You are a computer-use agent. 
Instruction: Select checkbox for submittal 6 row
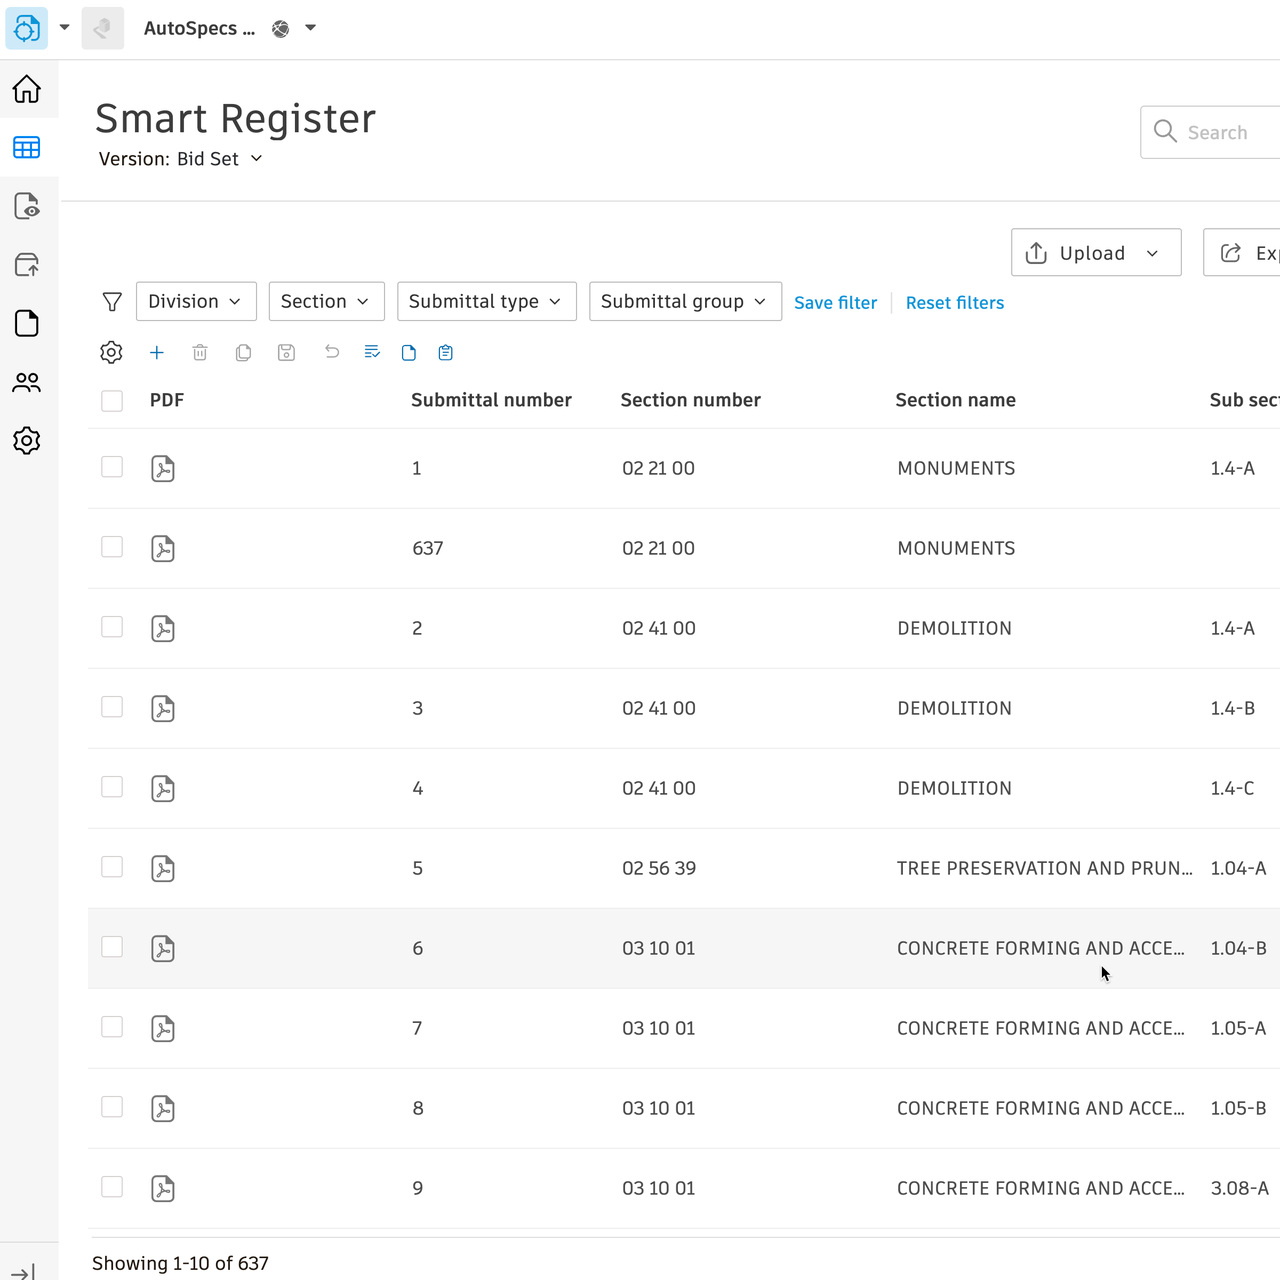point(112,947)
